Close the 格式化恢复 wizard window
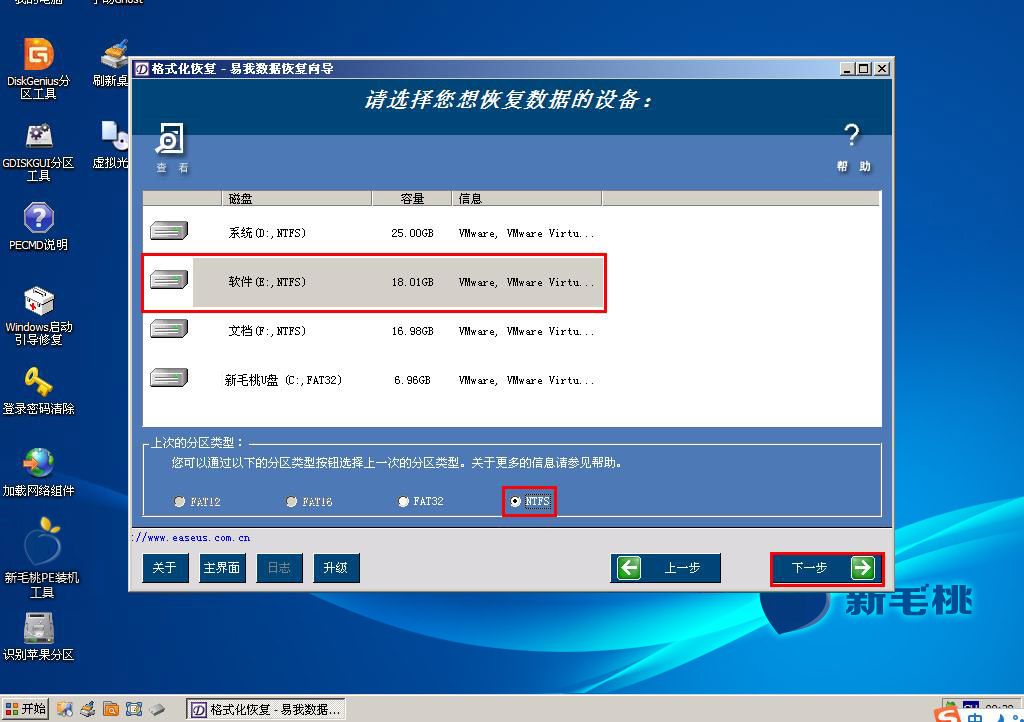The image size is (1024, 722). point(882,69)
